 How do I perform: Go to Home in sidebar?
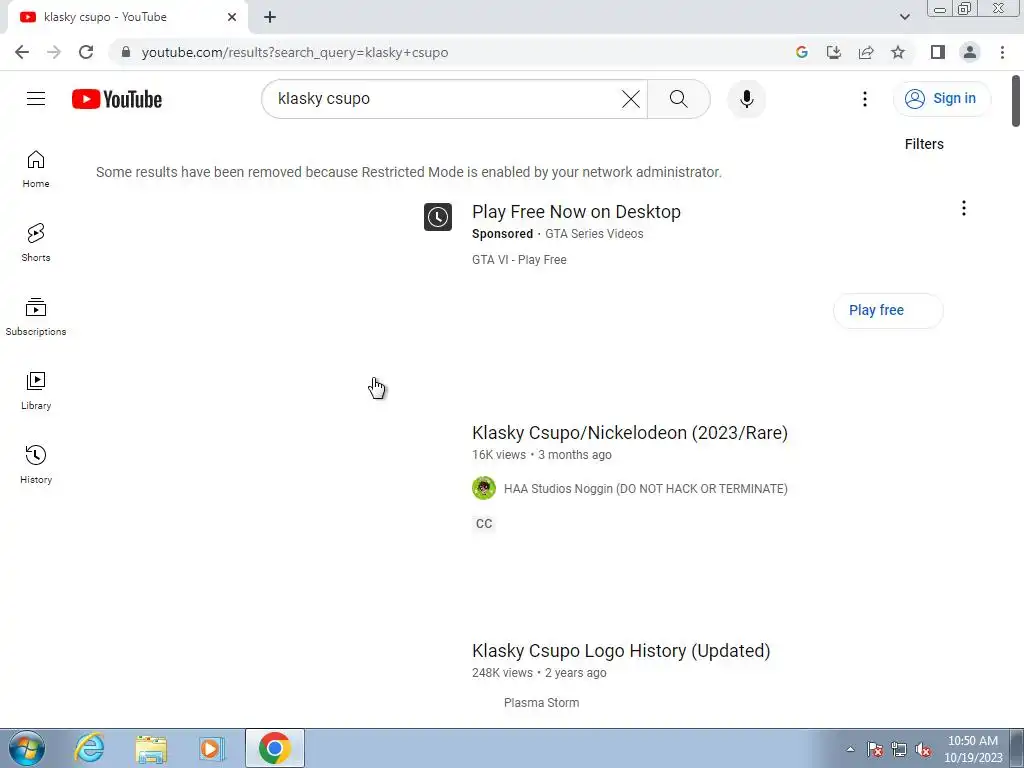pos(36,169)
